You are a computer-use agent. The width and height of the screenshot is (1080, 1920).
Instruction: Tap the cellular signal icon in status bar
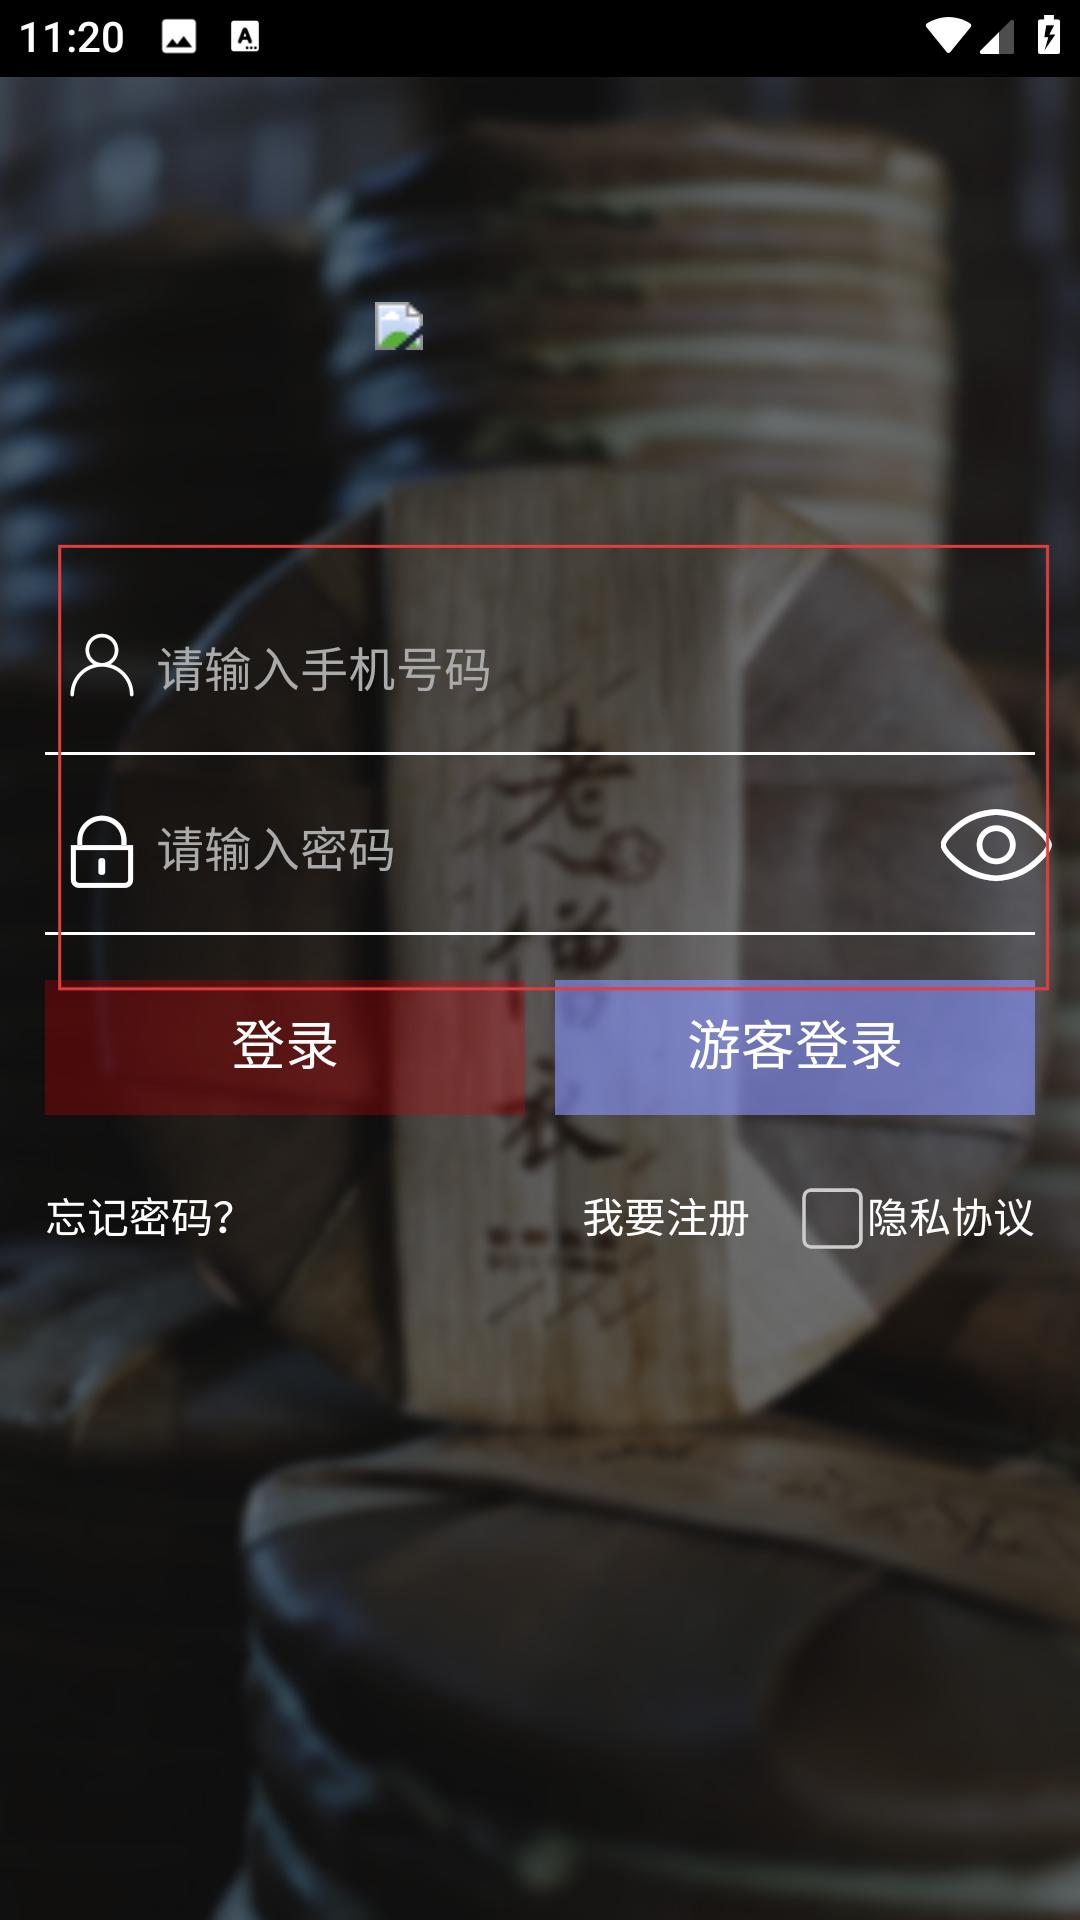coord(996,36)
